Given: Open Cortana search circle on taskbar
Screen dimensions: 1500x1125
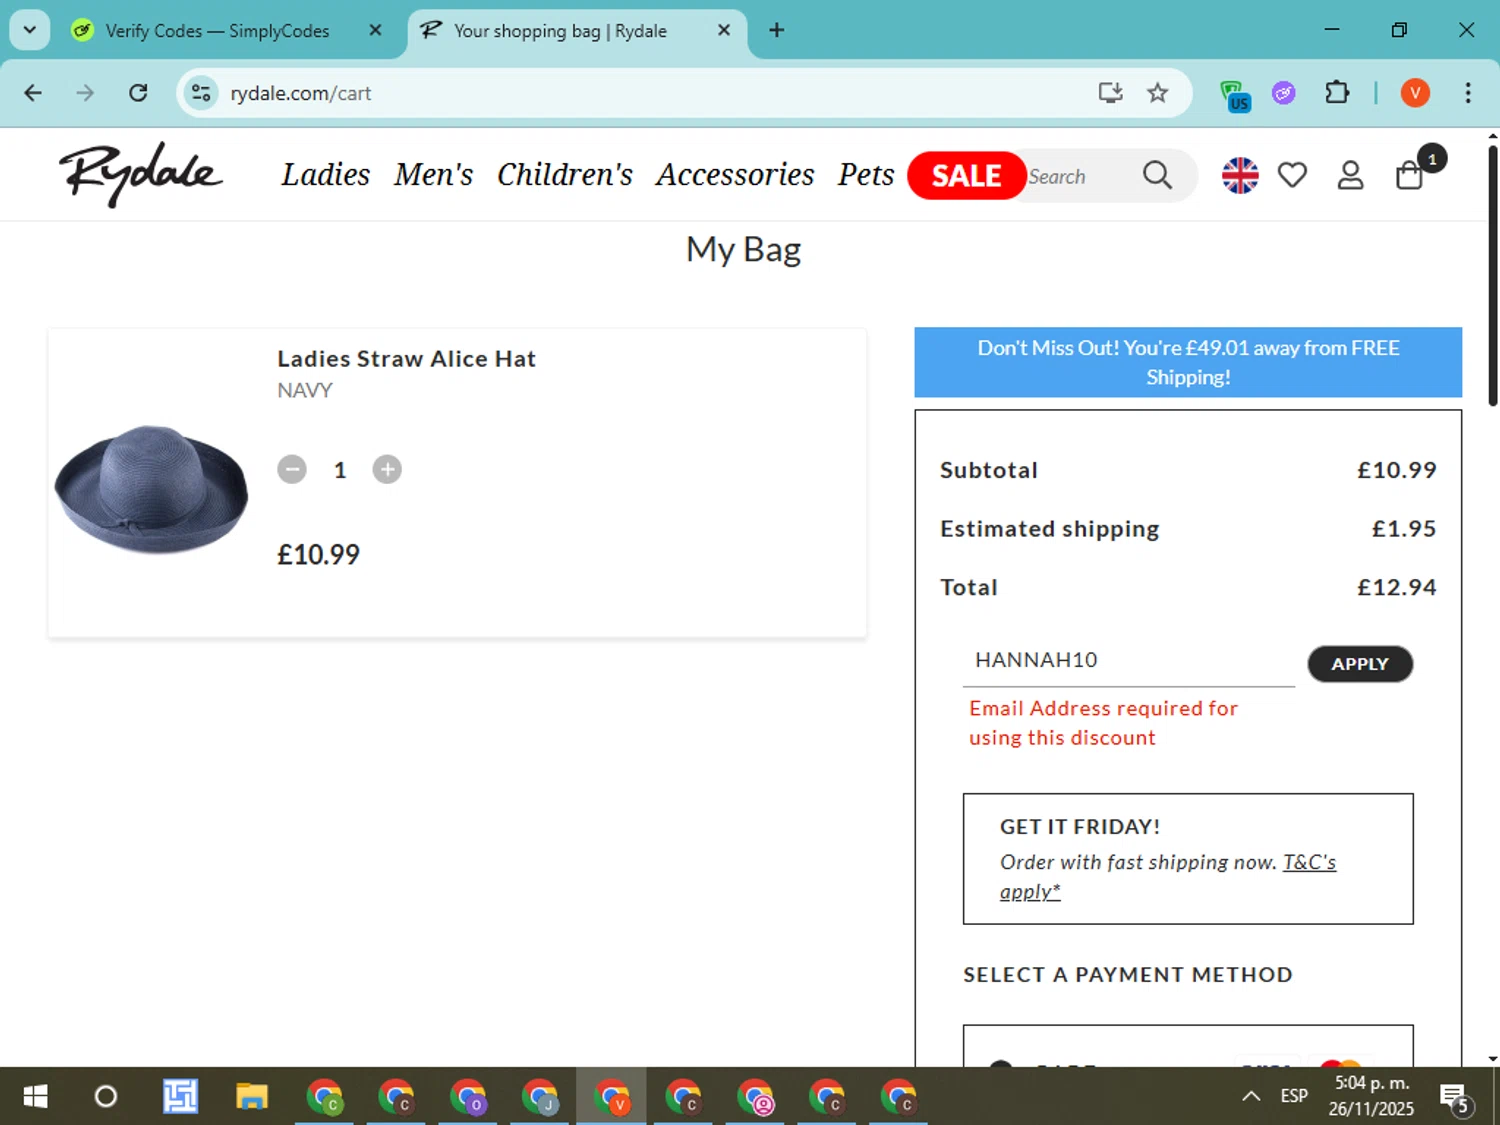Looking at the screenshot, I should 105,1097.
